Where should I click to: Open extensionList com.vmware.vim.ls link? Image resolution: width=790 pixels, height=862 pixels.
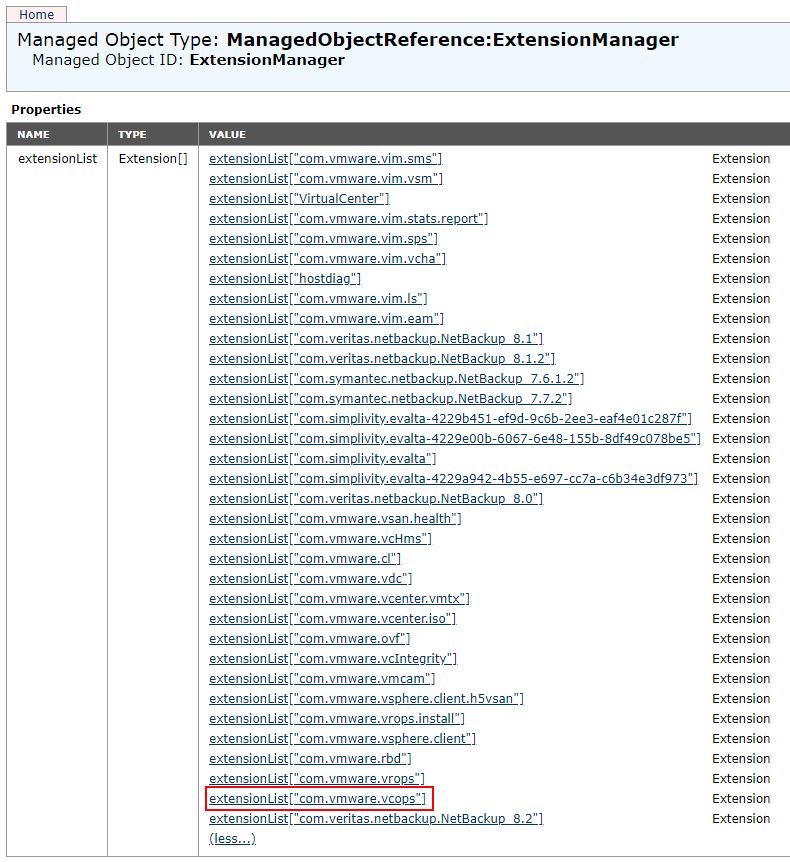click(318, 299)
